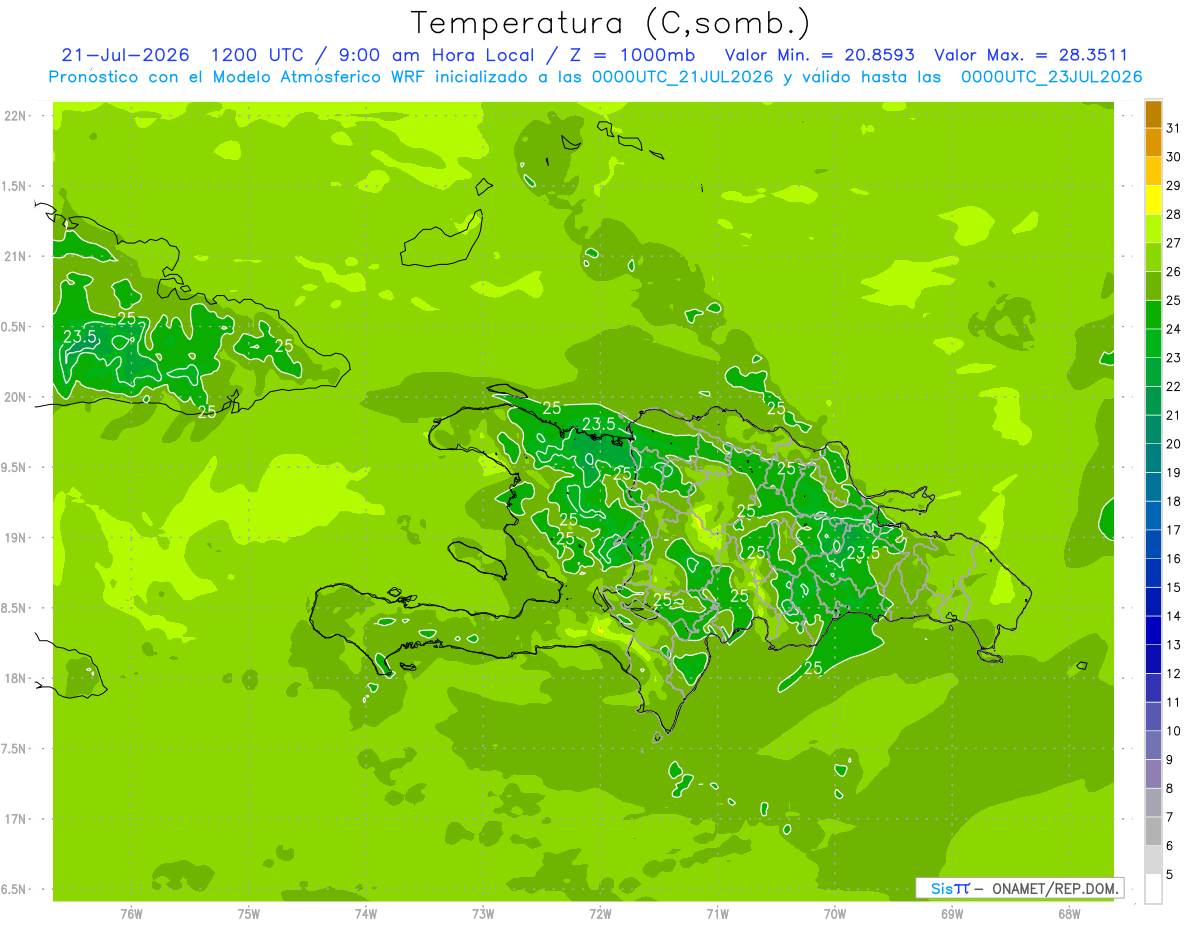Click the '24' colorbar scale label
This screenshot has height=927, width=1200.
tap(1174, 329)
